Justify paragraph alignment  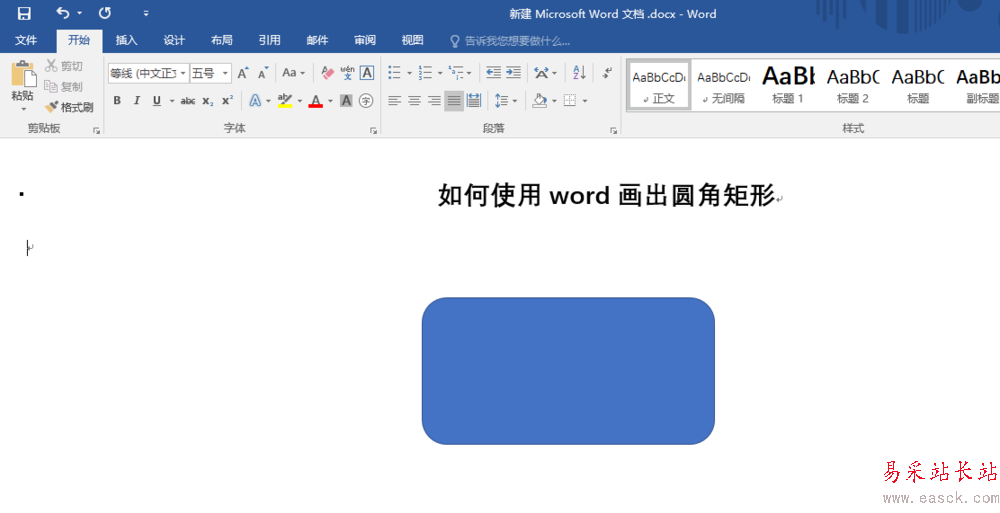(454, 101)
